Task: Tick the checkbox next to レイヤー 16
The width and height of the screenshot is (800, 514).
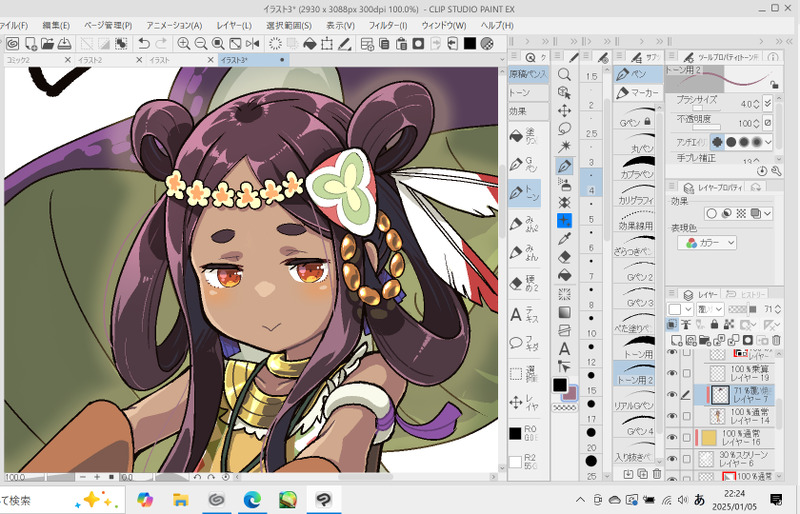Action: click(687, 437)
